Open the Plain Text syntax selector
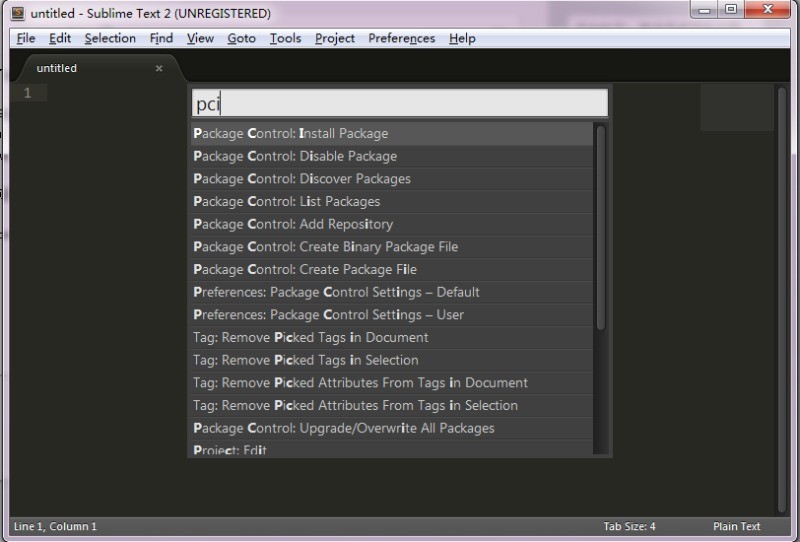The width and height of the screenshot is (800, 542). (x=736, y=526)
